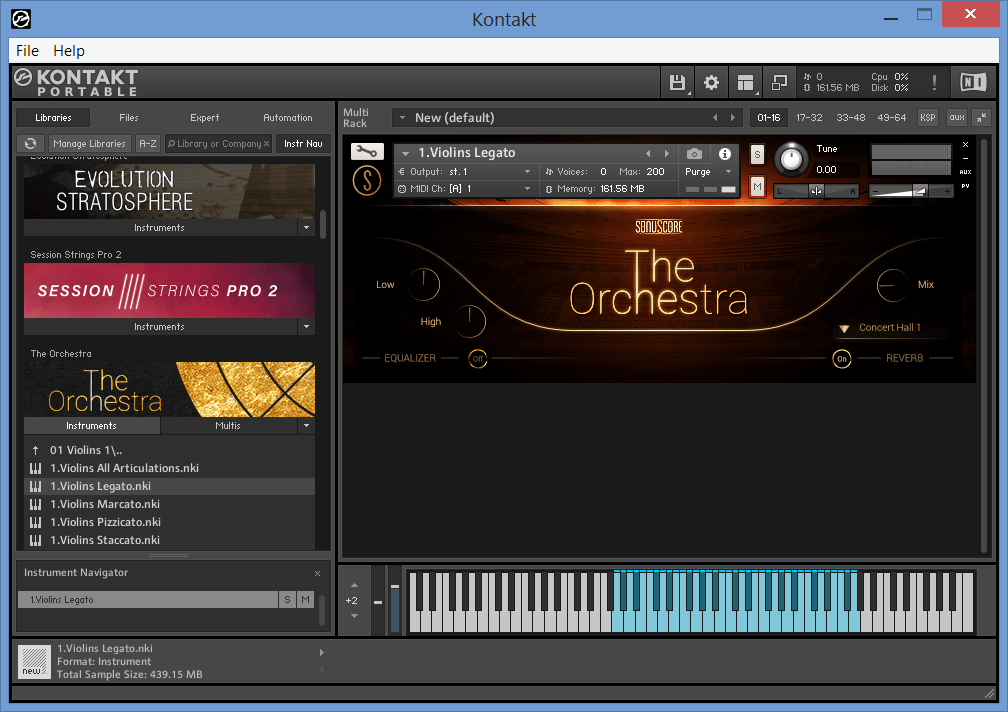Viewport: 1008px width, 712px height.
Task: Select 1.Violins Marcato.nki in the list
Action: coord(170,504)
